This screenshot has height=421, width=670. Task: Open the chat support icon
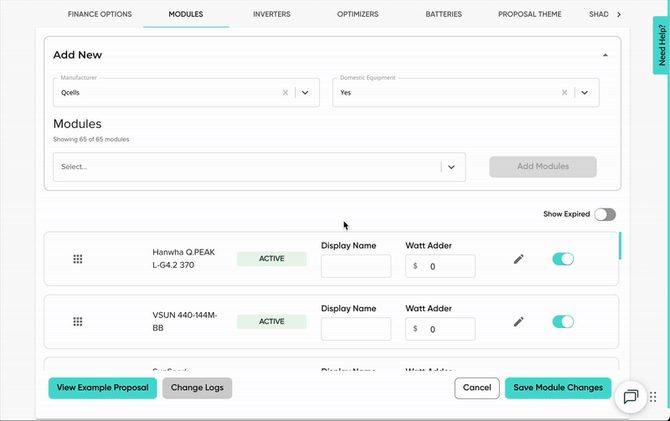click(631, 396)
